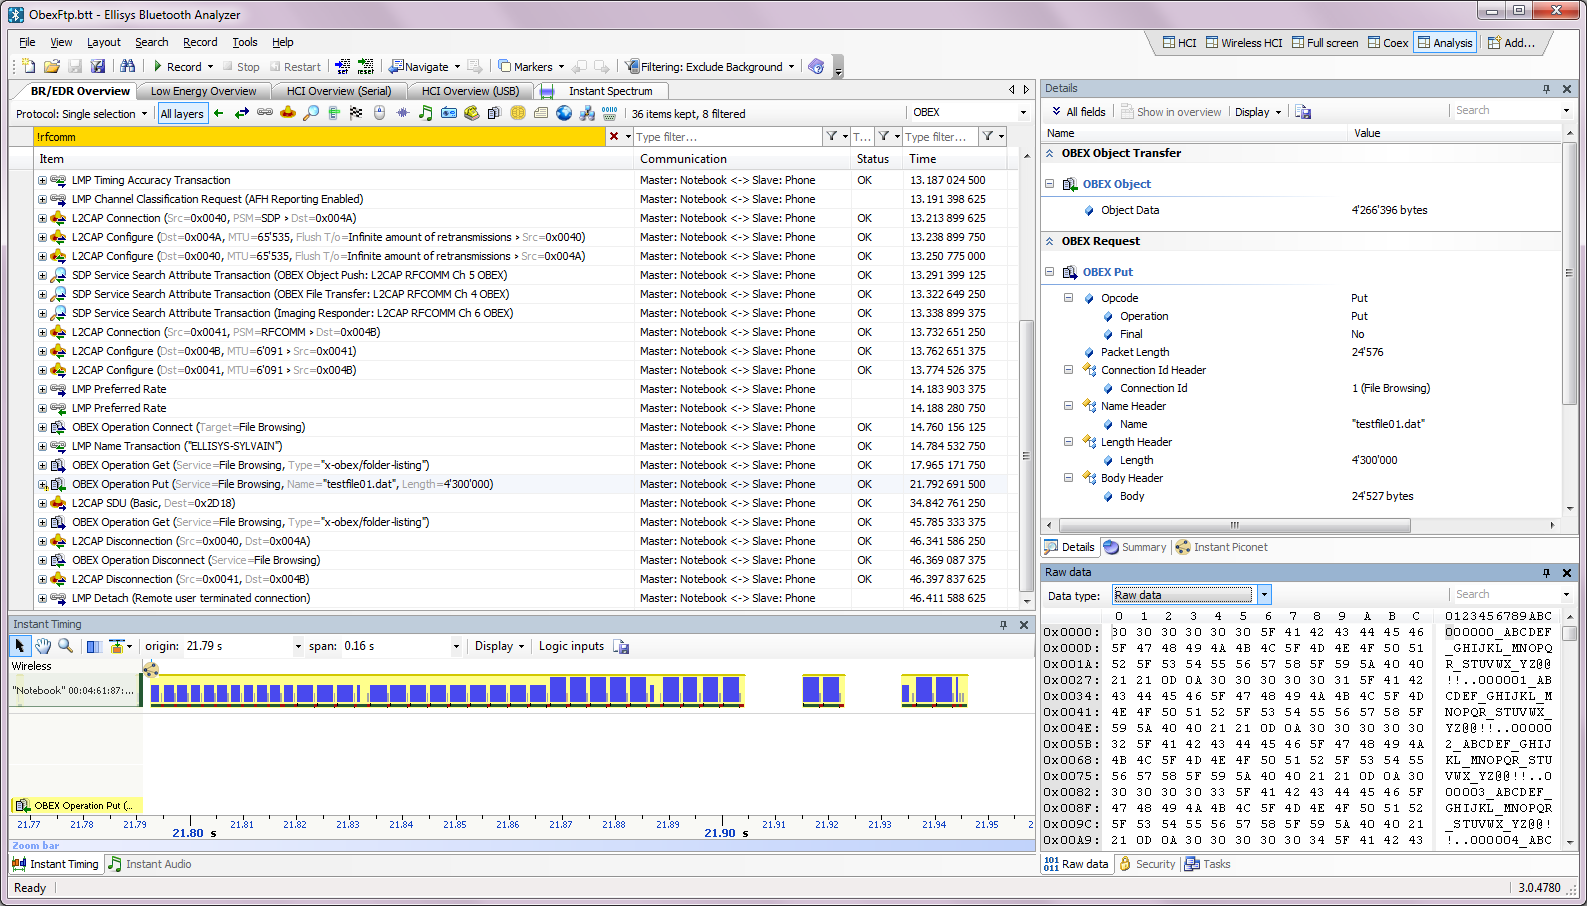Open the Raw data type dropdown
Viewport: 1587px width, 906px height.
tap(1264, 595)
